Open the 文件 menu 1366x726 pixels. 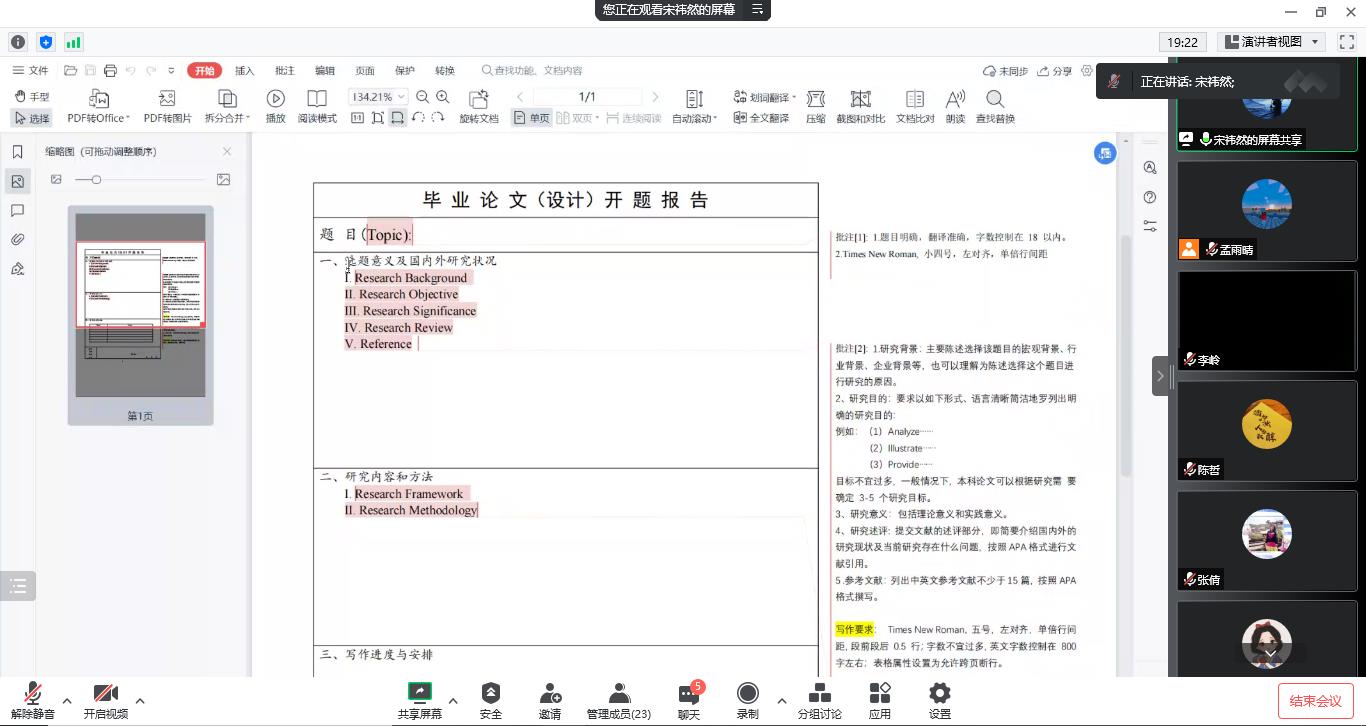click(x=30, y=71)
